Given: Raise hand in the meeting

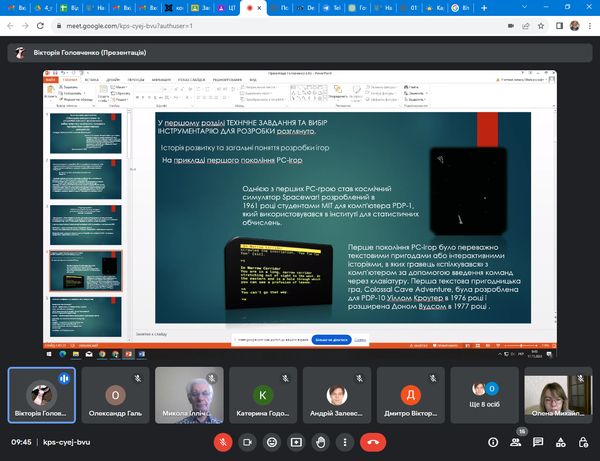Looking at the screenshot, I should [321, 441].
